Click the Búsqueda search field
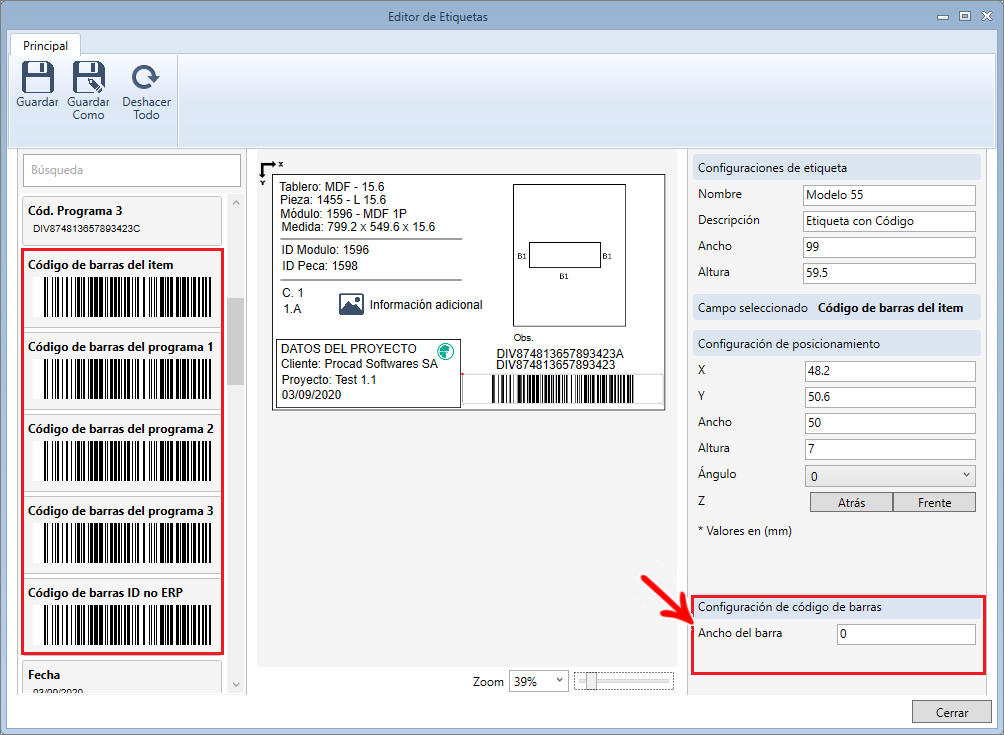The image size is (1004, 735). coord(132,170)
